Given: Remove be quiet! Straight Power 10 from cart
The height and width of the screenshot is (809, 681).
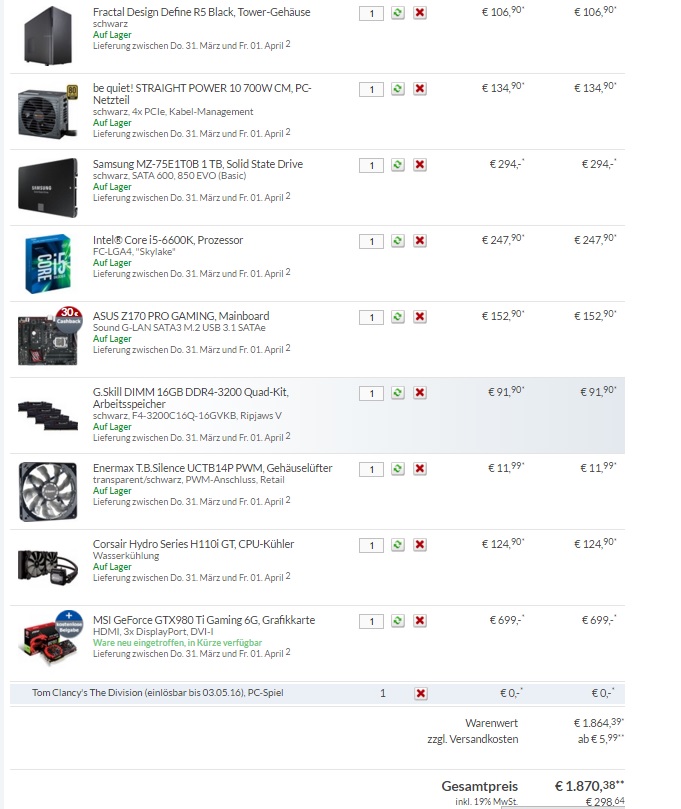Looking at the screenshot, I should pyautogui.click(x=420, y=89).
